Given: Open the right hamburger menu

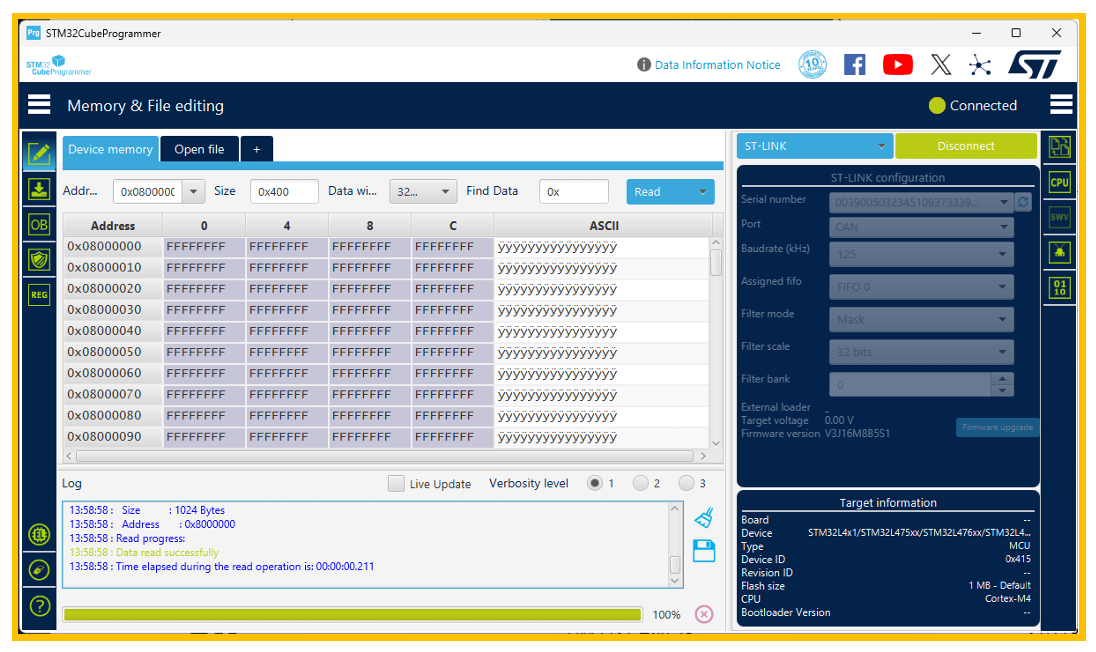Looking at the screenshot, I should 1061,105.
